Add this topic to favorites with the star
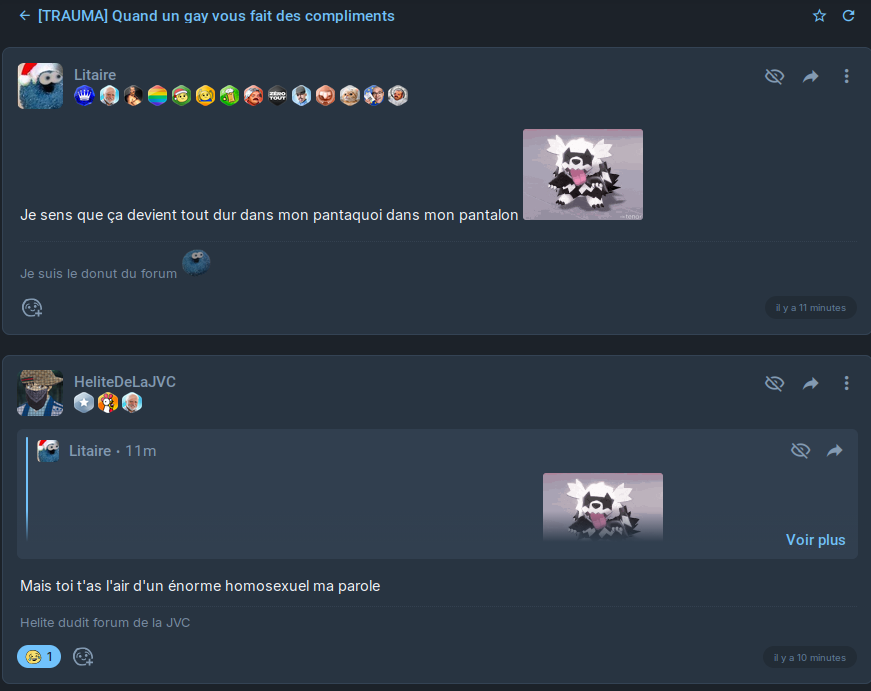871x691 pixels. [x=819, y=16]
